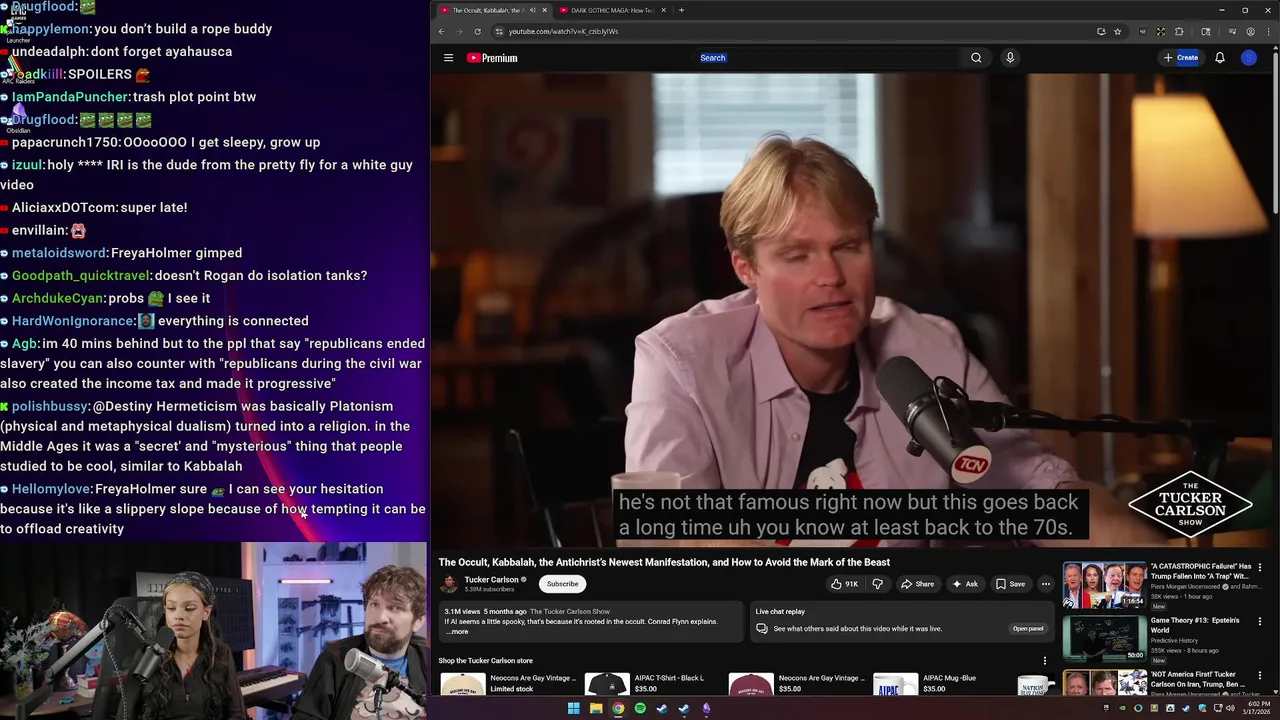Click the YouTube search input field
The width and height of the screenshot is (1280, 720).
pos(828,58)
